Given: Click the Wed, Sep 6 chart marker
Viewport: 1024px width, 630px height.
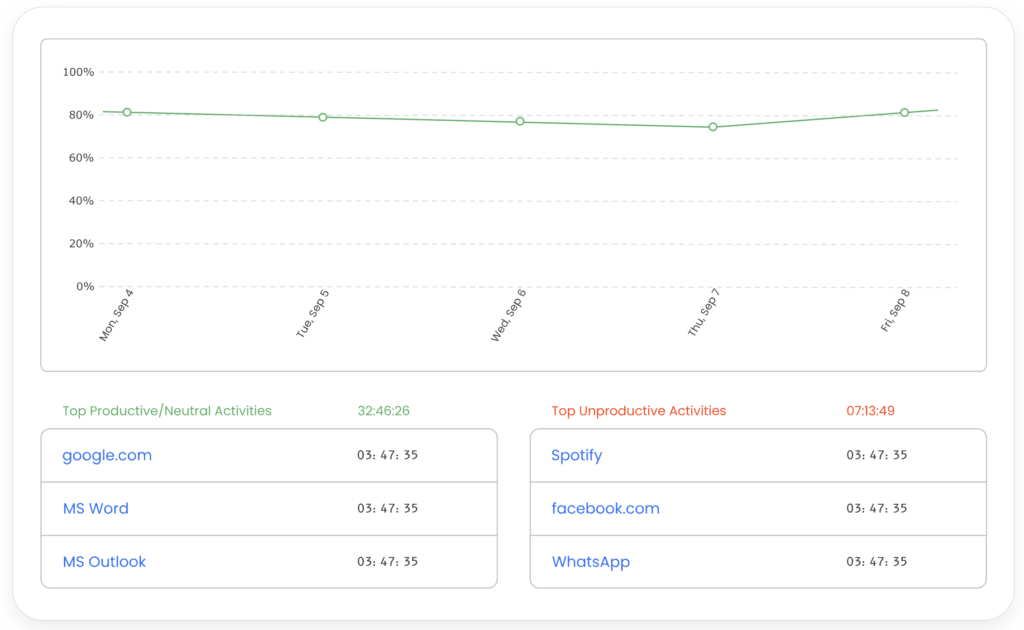Looking at the screenshot, I should pyautogui.click(x=520, y=121).
